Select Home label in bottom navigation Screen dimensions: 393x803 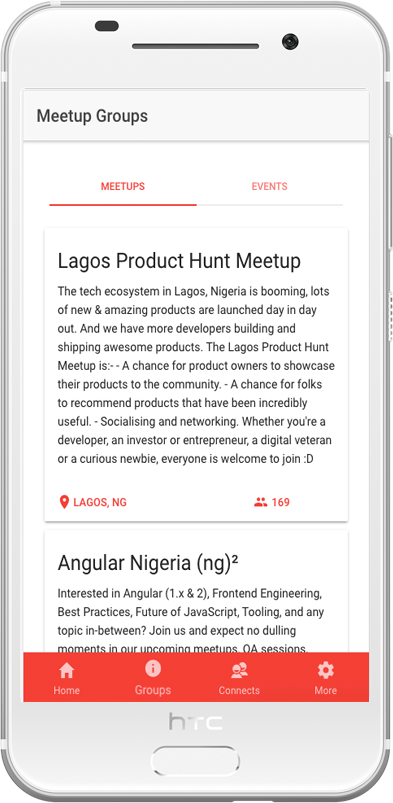(67, 690)
